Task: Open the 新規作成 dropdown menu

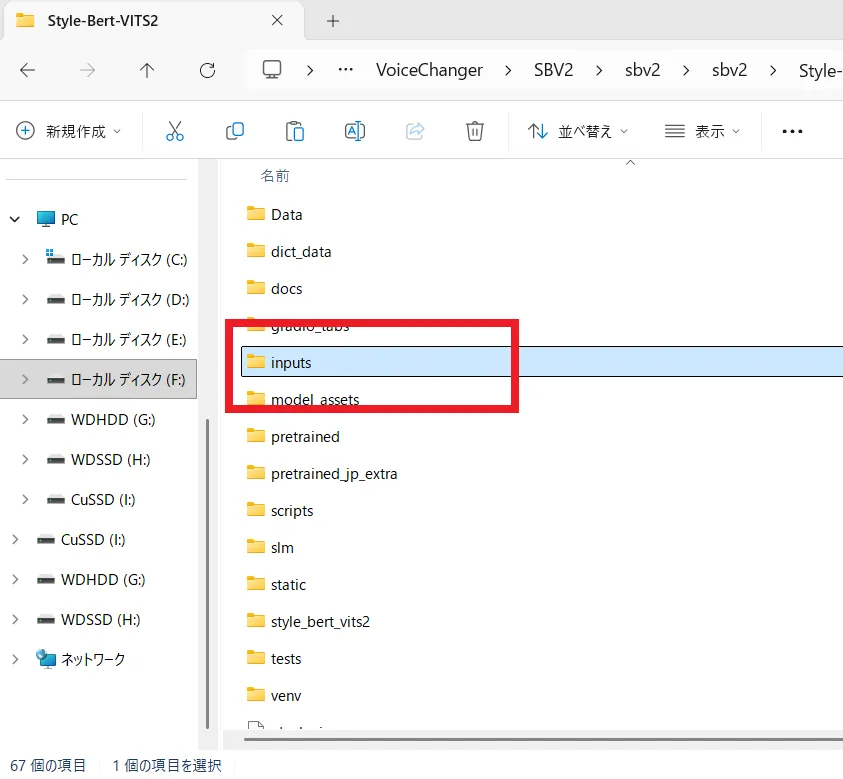Action: coord(69,131)
